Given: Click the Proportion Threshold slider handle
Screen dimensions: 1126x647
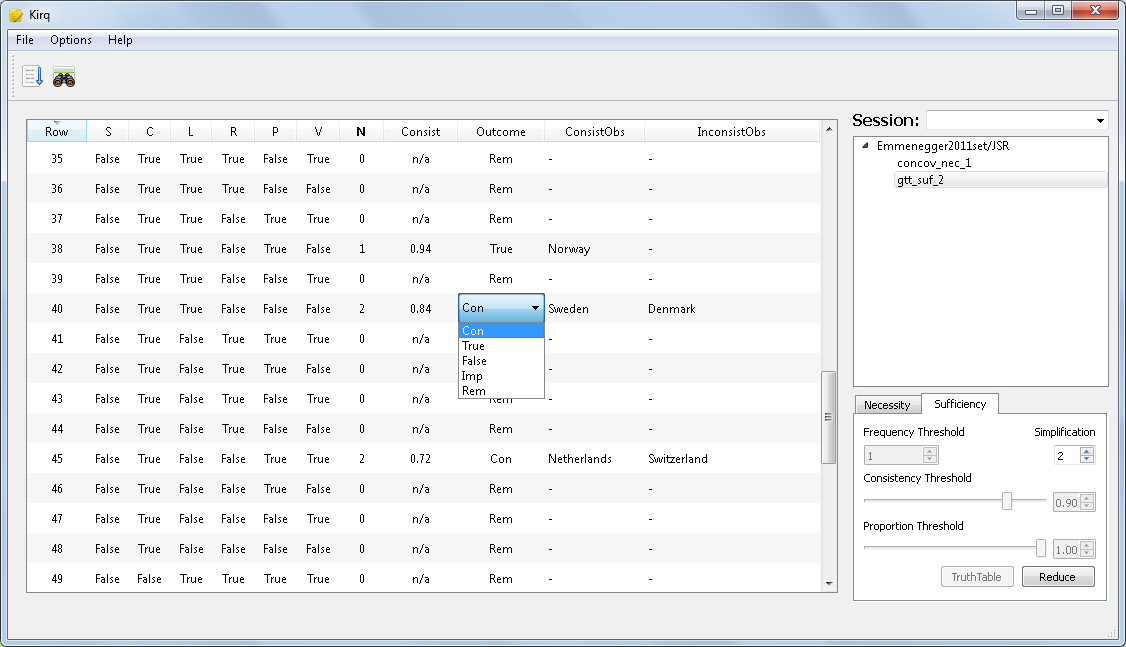Looking at the screenshot, I should (1041, 548).
